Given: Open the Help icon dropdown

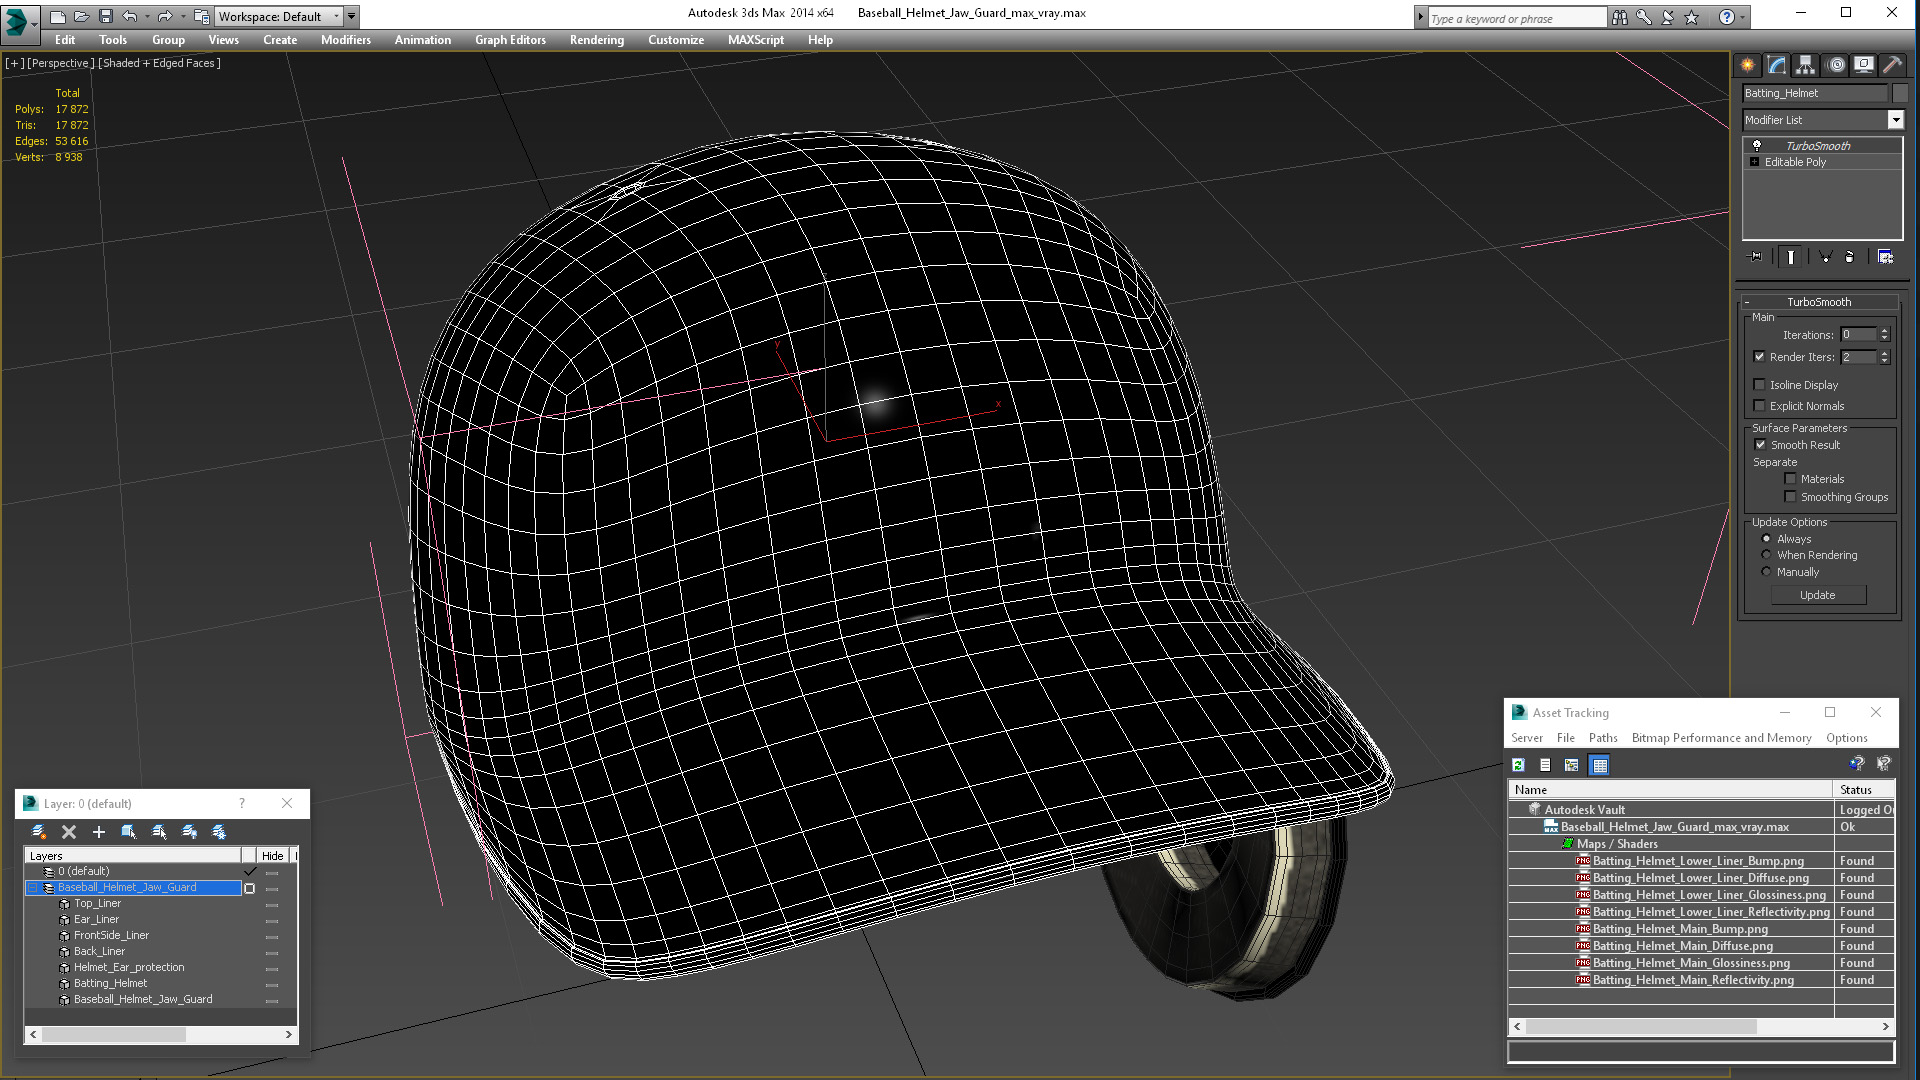Looking at the screenshot, I should point(1743,17).
